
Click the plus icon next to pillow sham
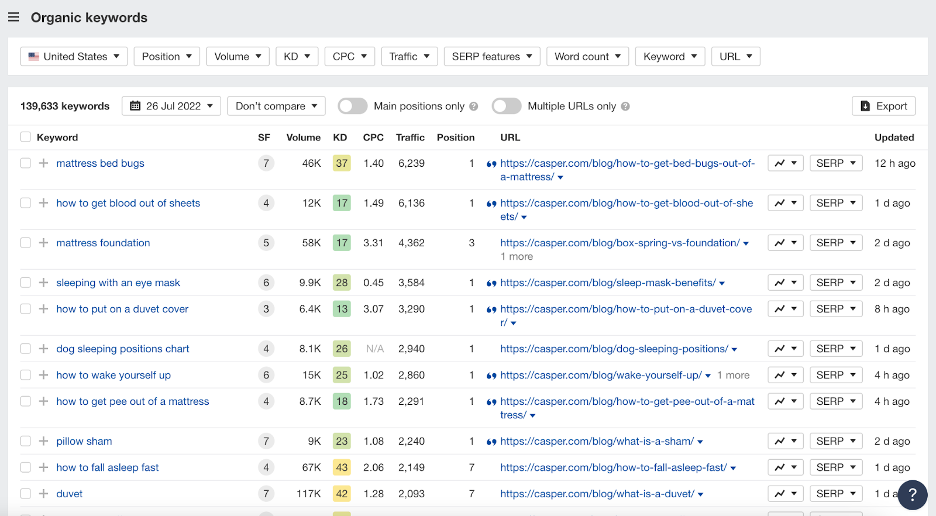coord(43,441)
